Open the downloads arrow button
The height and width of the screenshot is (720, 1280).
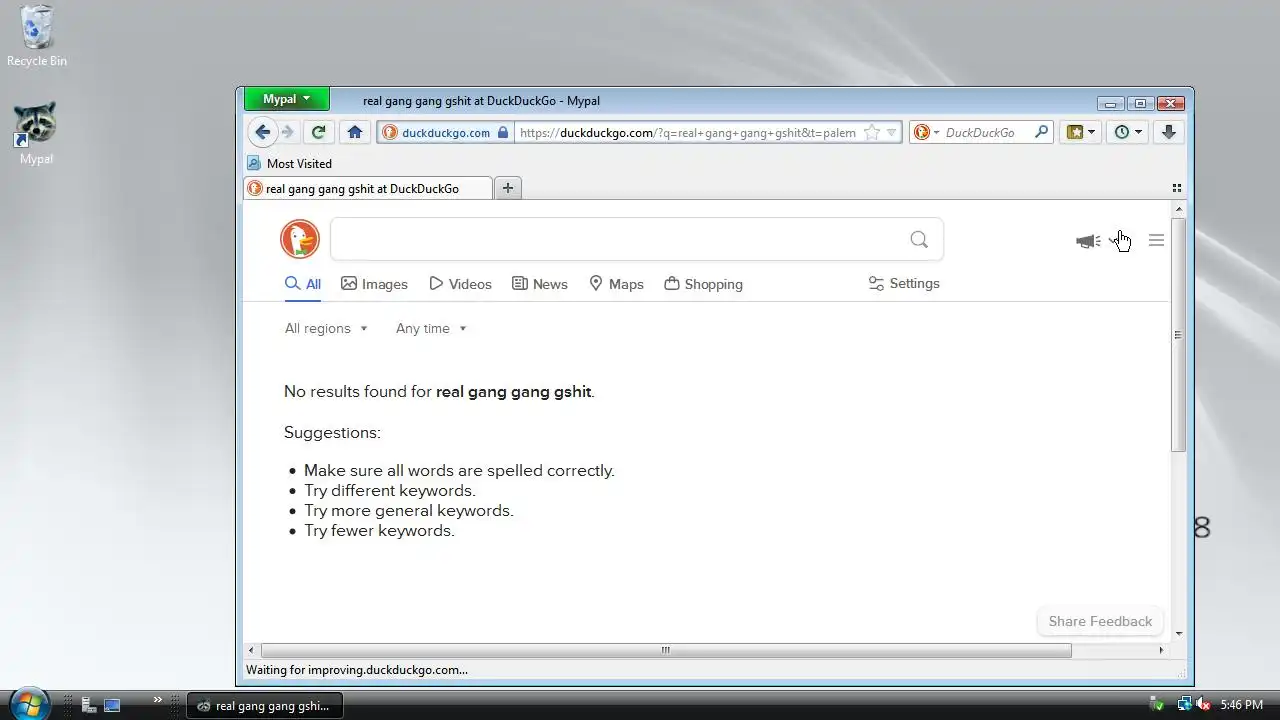coord(1168,132)
